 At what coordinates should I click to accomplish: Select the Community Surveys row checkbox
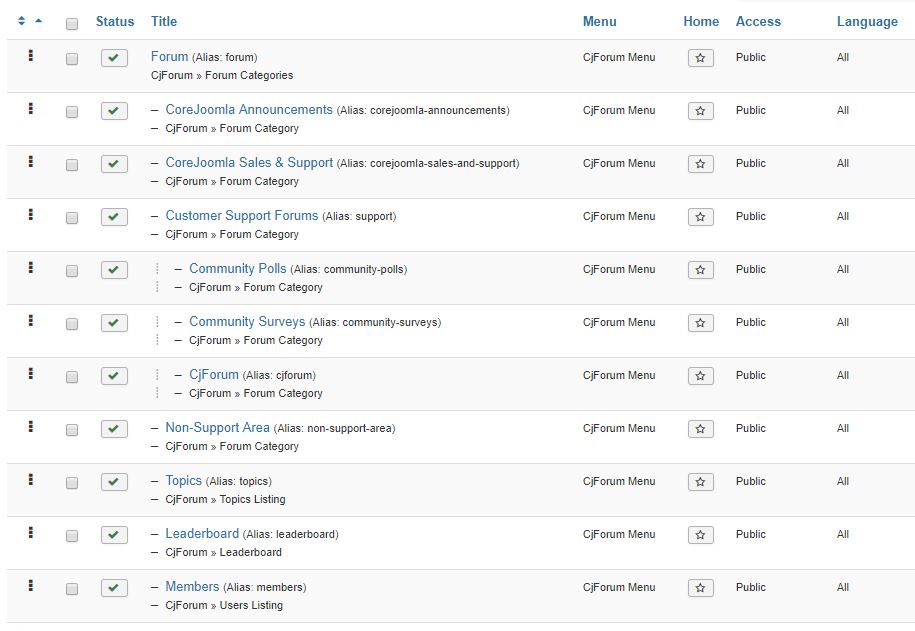[72, 324]
